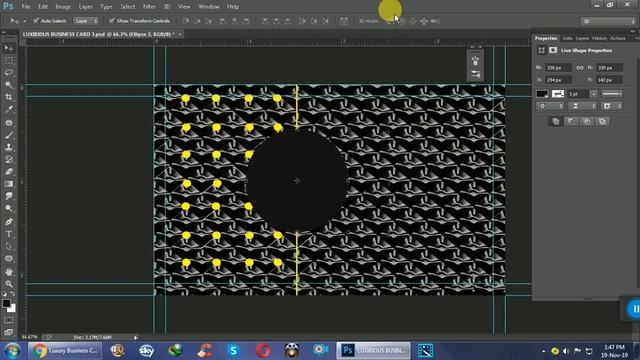Switch to the Layers panel tab
Viewport: 640px width, 360px height.
tap(582, 38)
